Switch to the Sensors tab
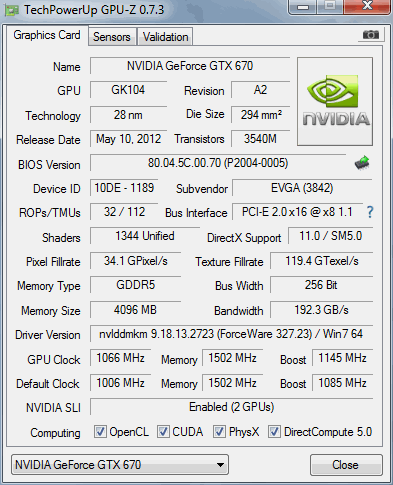This screenshot has width=393, height=485. 112,37
